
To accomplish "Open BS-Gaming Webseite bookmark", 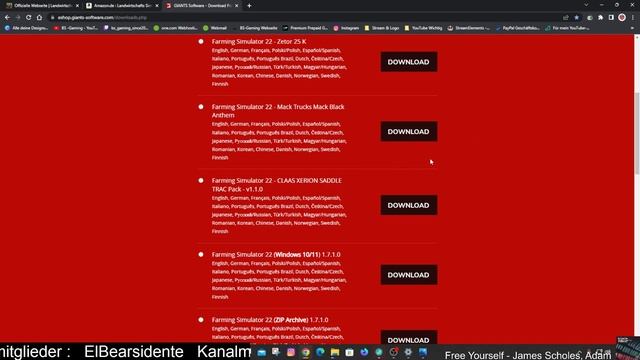I will click(x=255, y=28).
